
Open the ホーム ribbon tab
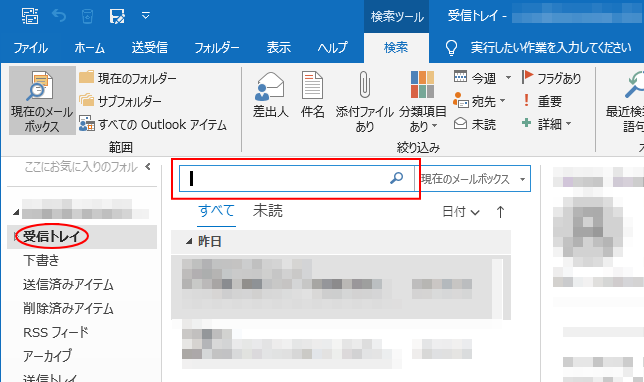pyautogui.click(x=89, y=48)
